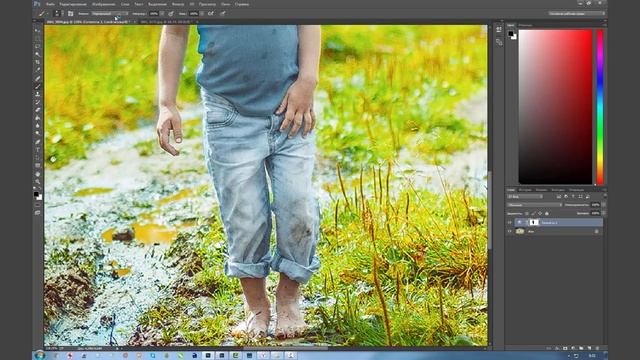Select the History Brush tool

point(38,102)
